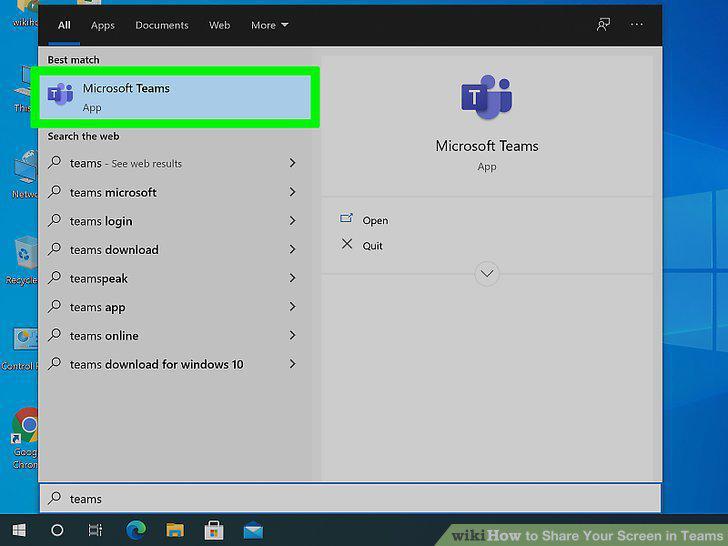Viewport: 728px width, 546px height.
Task: Expand the 'teams - See web results' arrow
Action: tap(292, 163)
